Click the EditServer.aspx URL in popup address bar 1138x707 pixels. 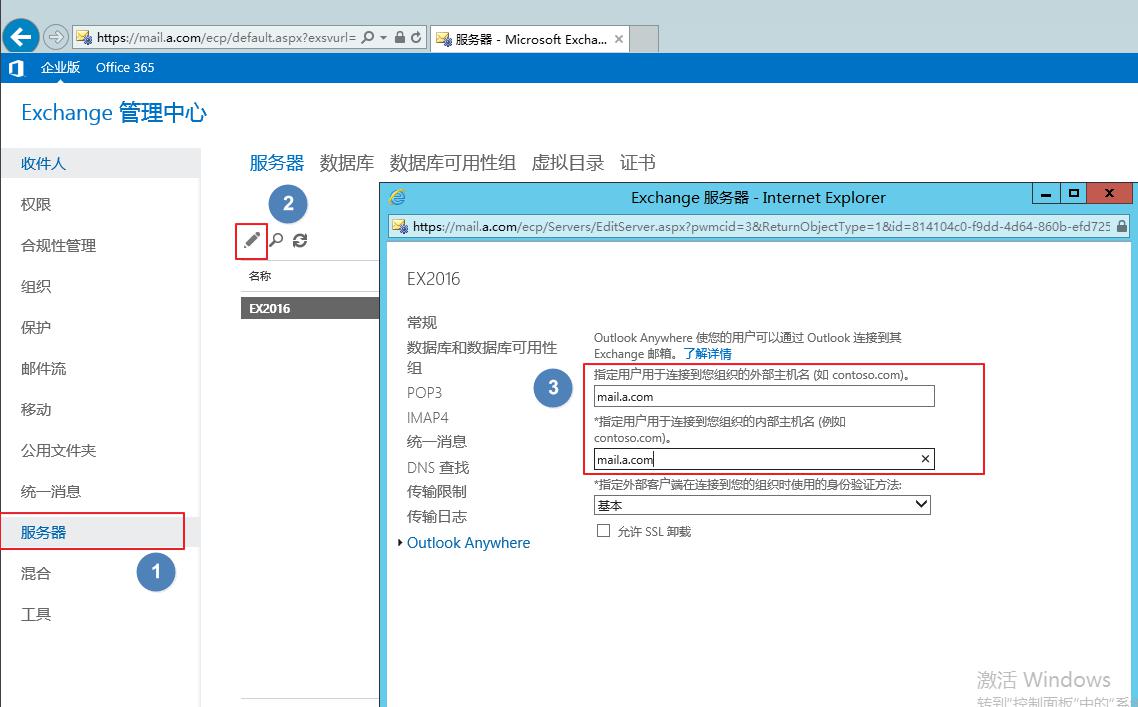761,226
